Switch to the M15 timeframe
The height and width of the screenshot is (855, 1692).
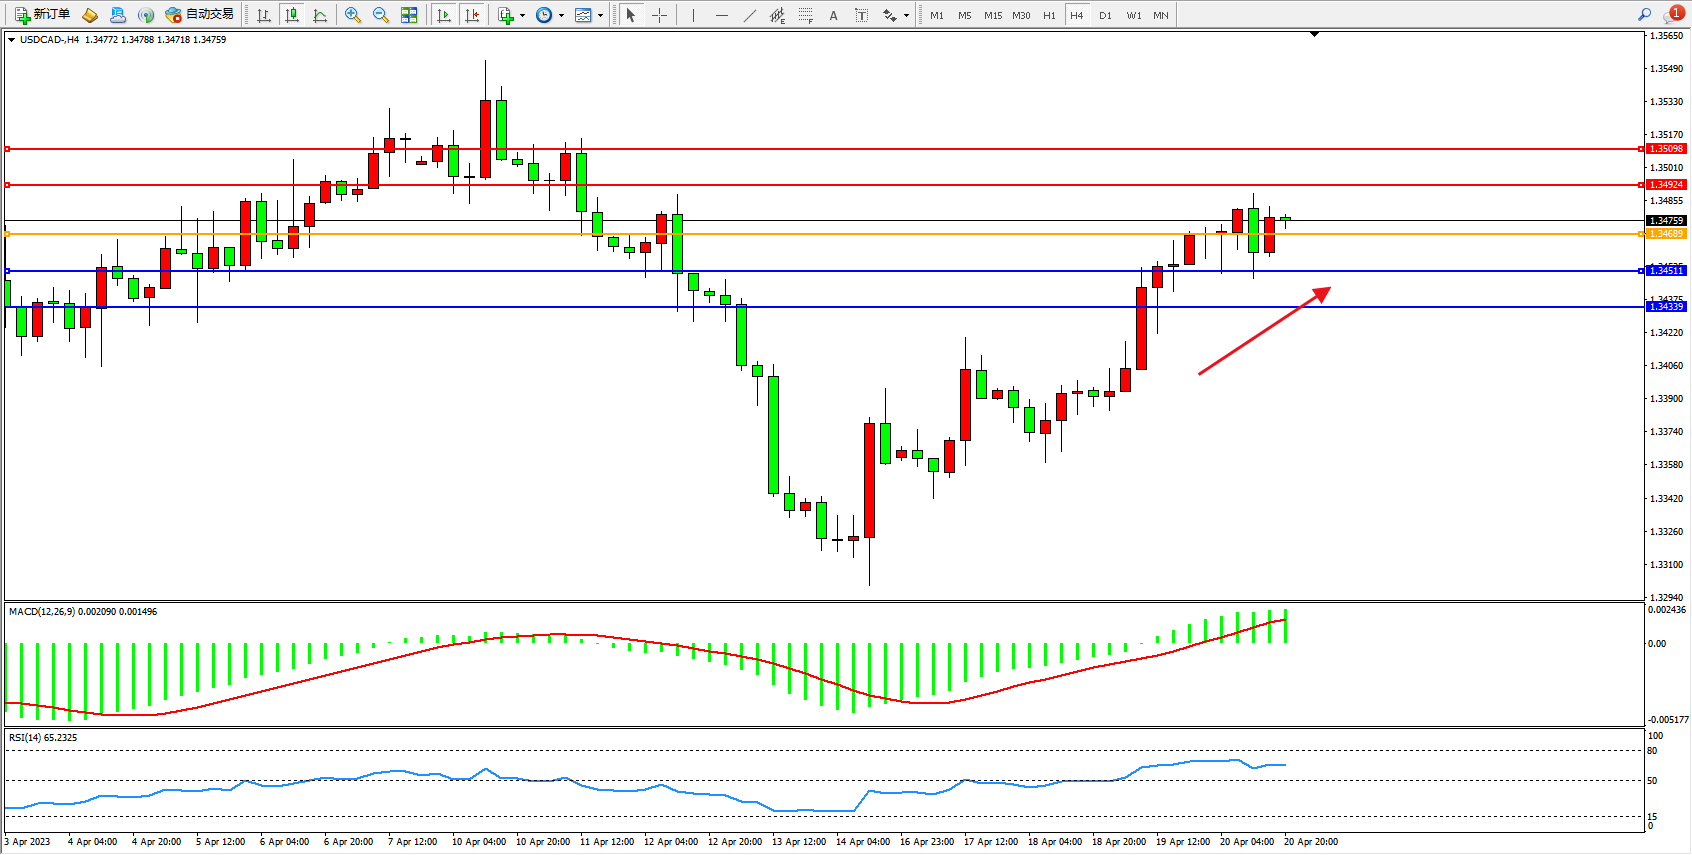point(993,15)
